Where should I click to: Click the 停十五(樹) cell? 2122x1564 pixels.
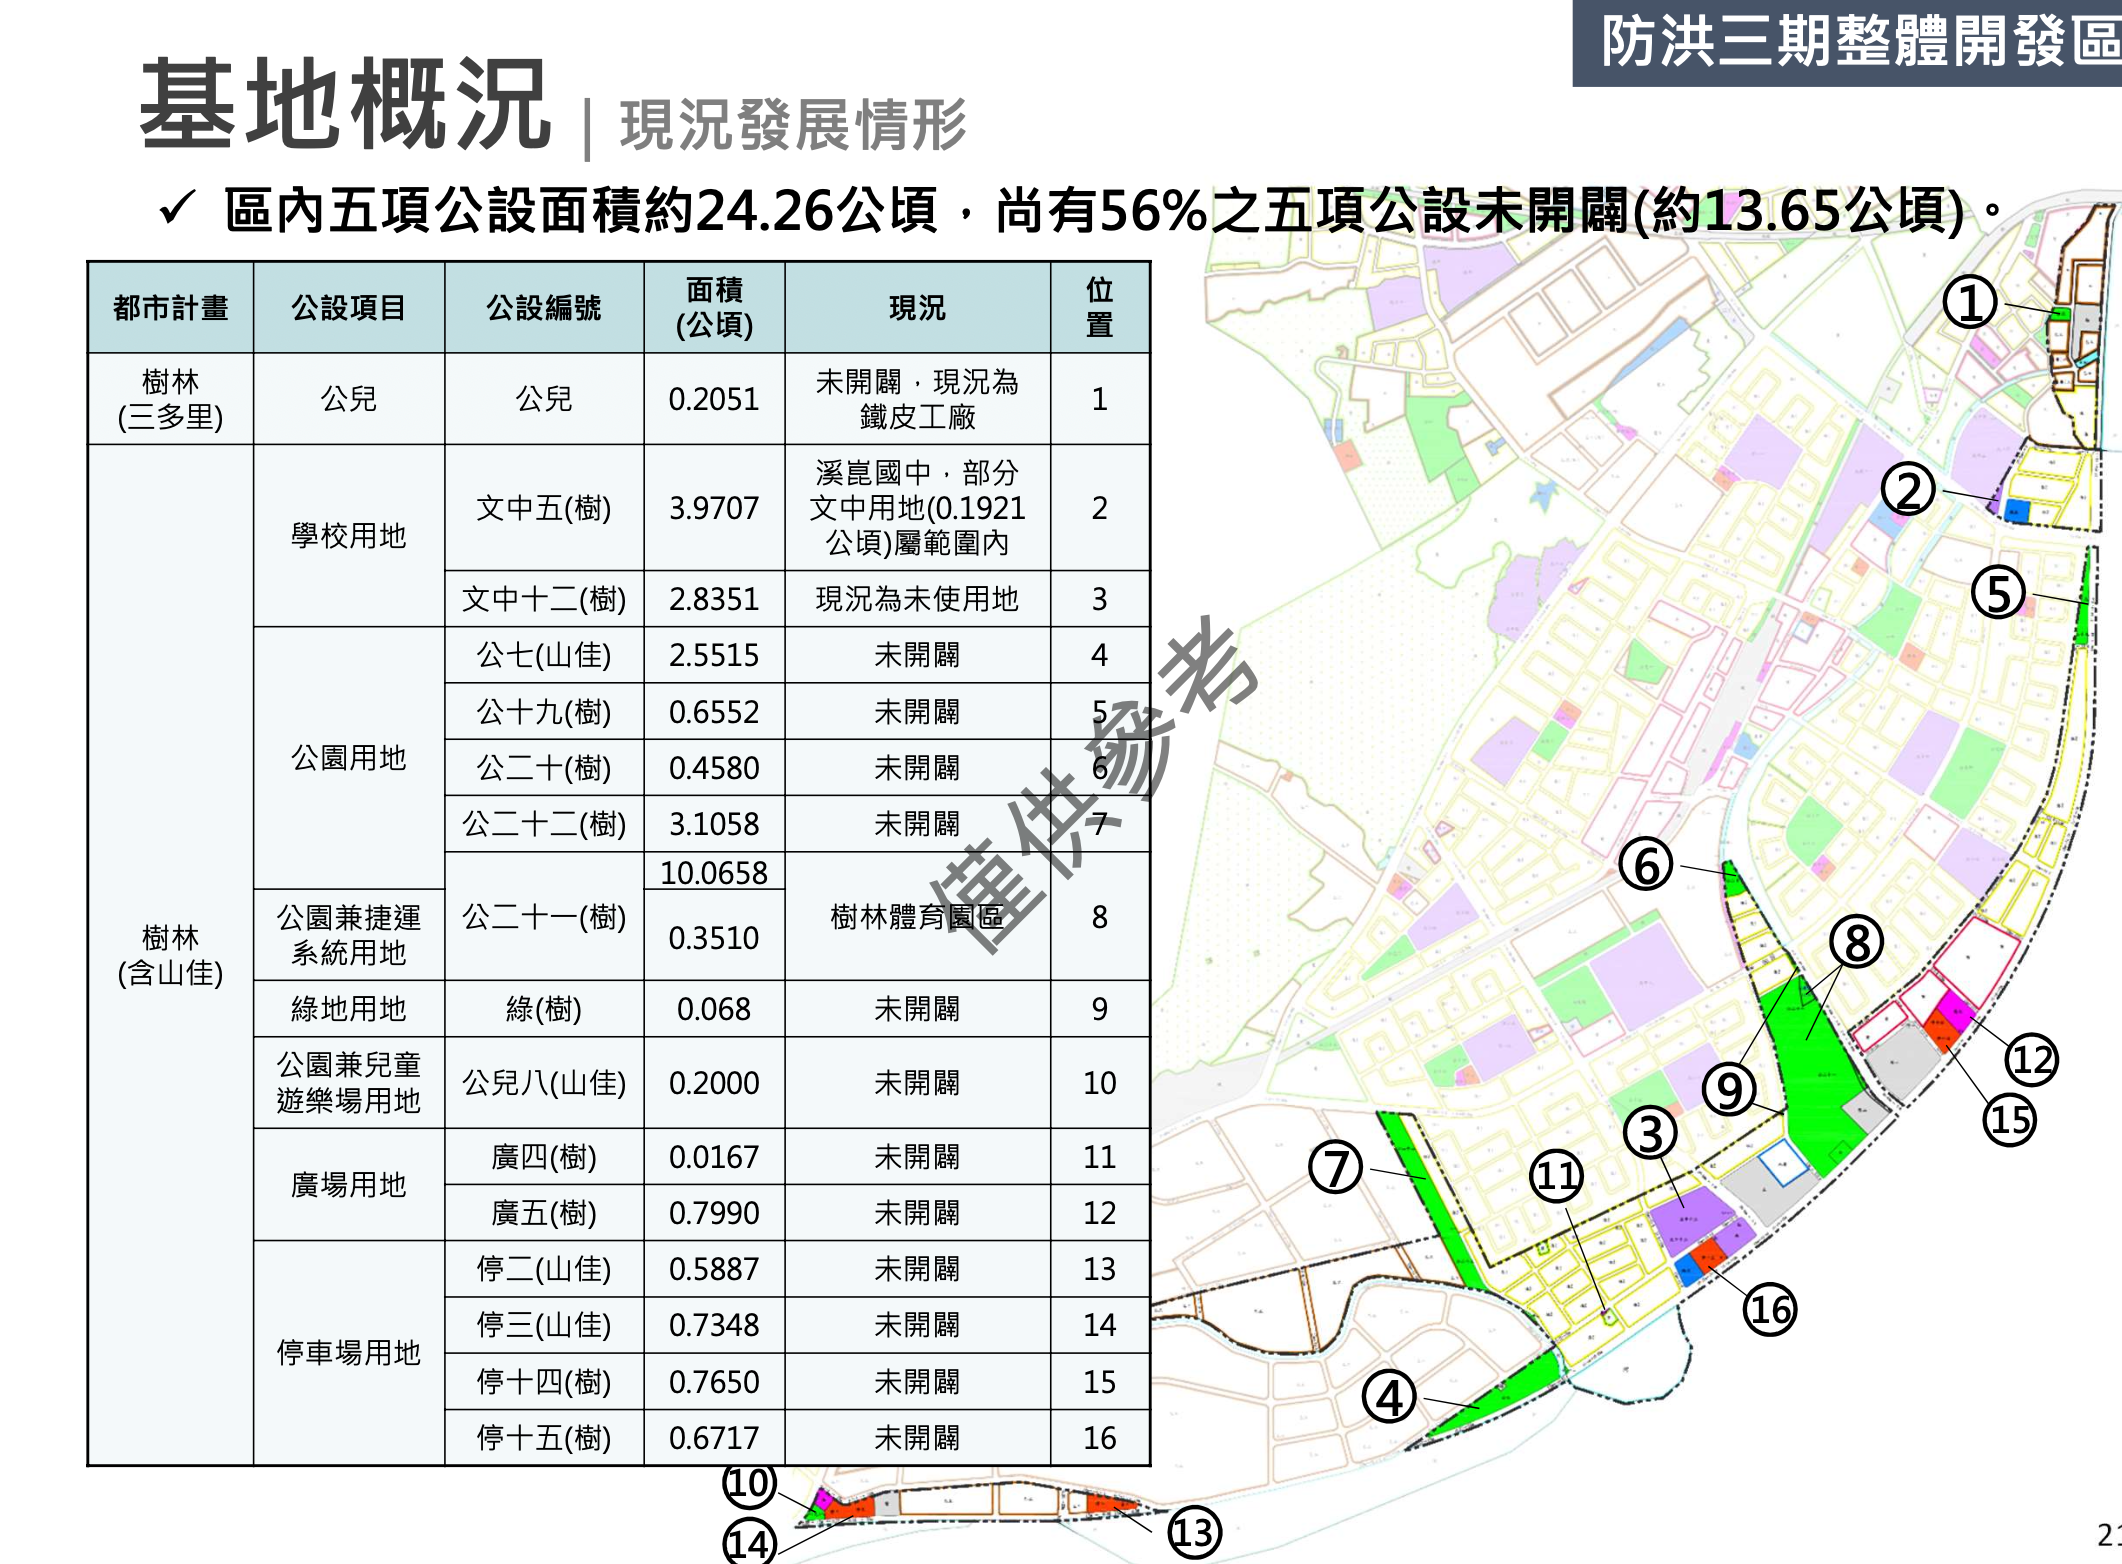pos(544,1438)
